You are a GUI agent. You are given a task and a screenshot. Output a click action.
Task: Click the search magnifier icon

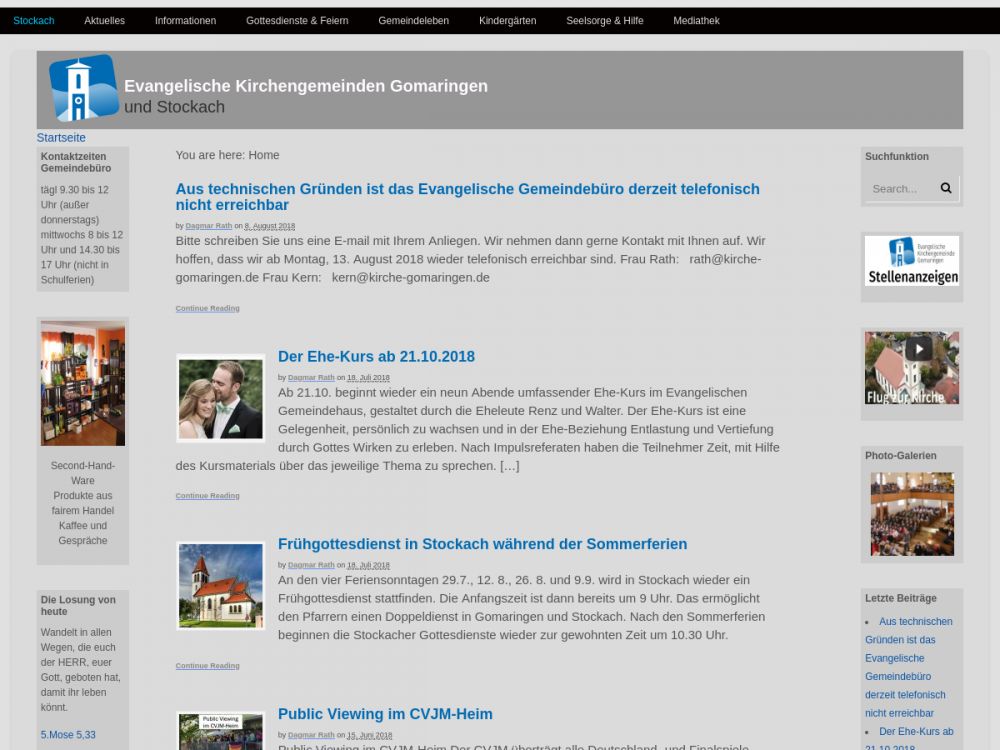pos(946,188)
